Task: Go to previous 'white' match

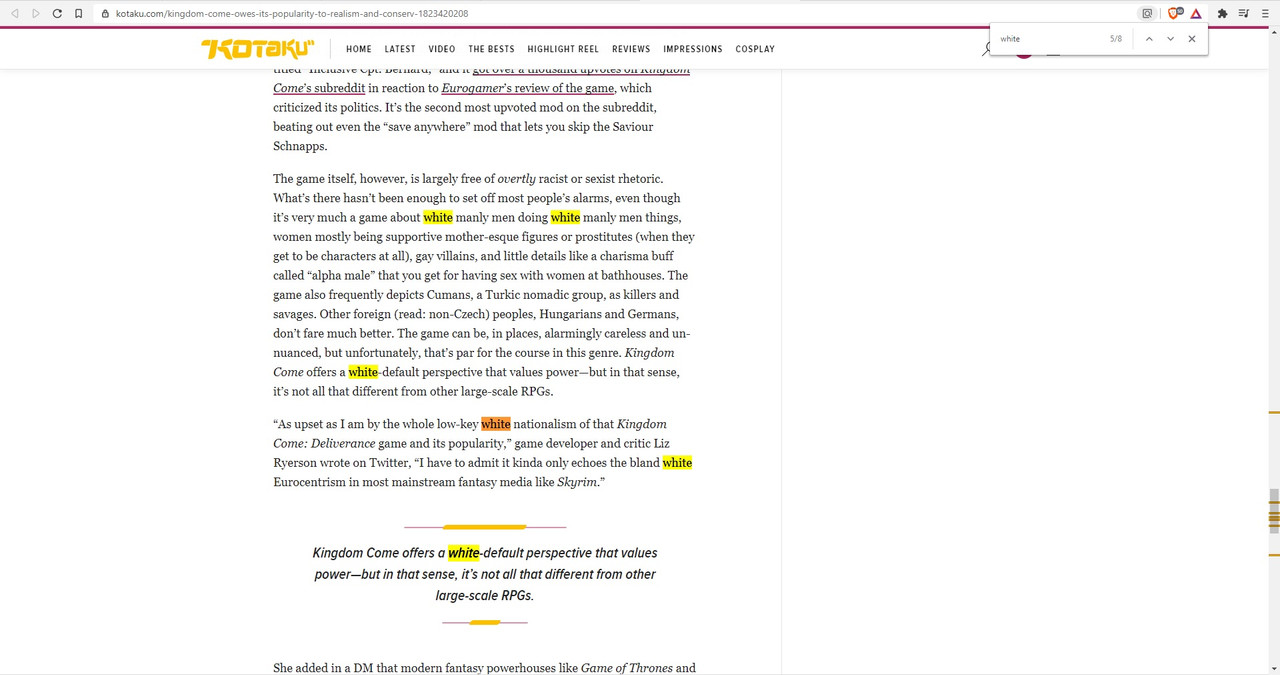Action: point(1149,39)
